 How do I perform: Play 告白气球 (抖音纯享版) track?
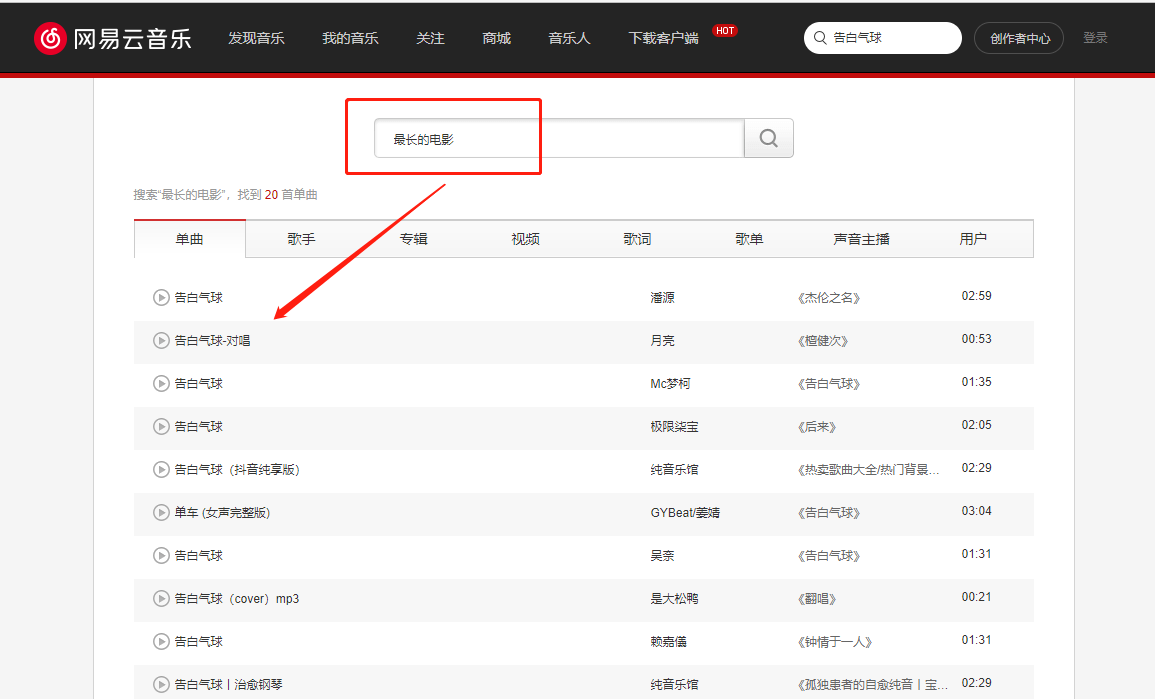pyautogui.click(x=161, y=470)
